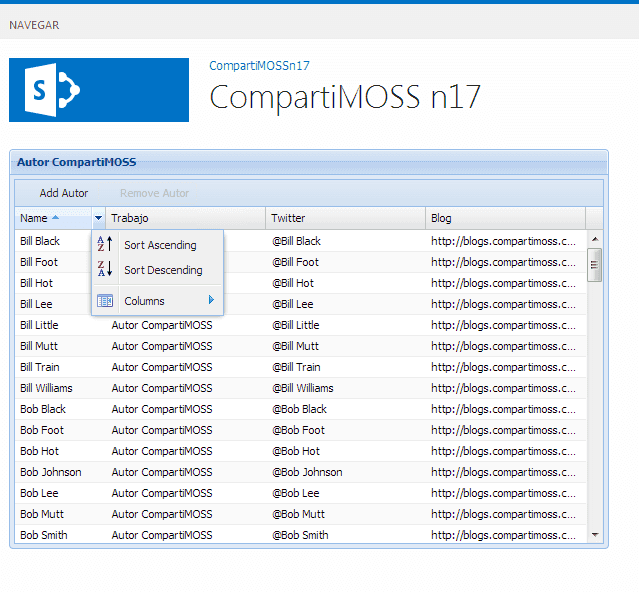
Task: Click the blog URL in Bill Black row
Action: [505, 241]
